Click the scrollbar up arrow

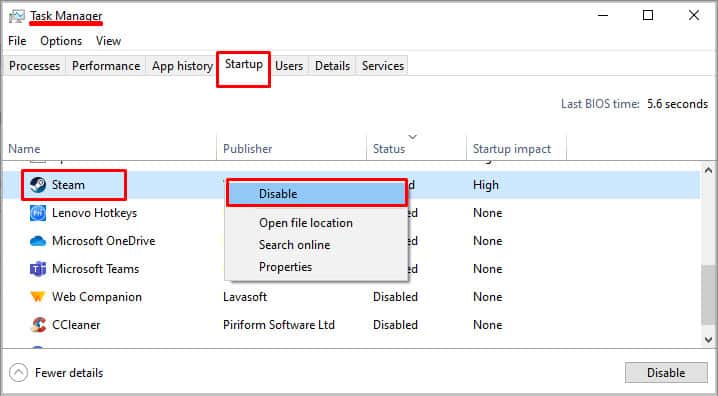[x=708, y=170]
